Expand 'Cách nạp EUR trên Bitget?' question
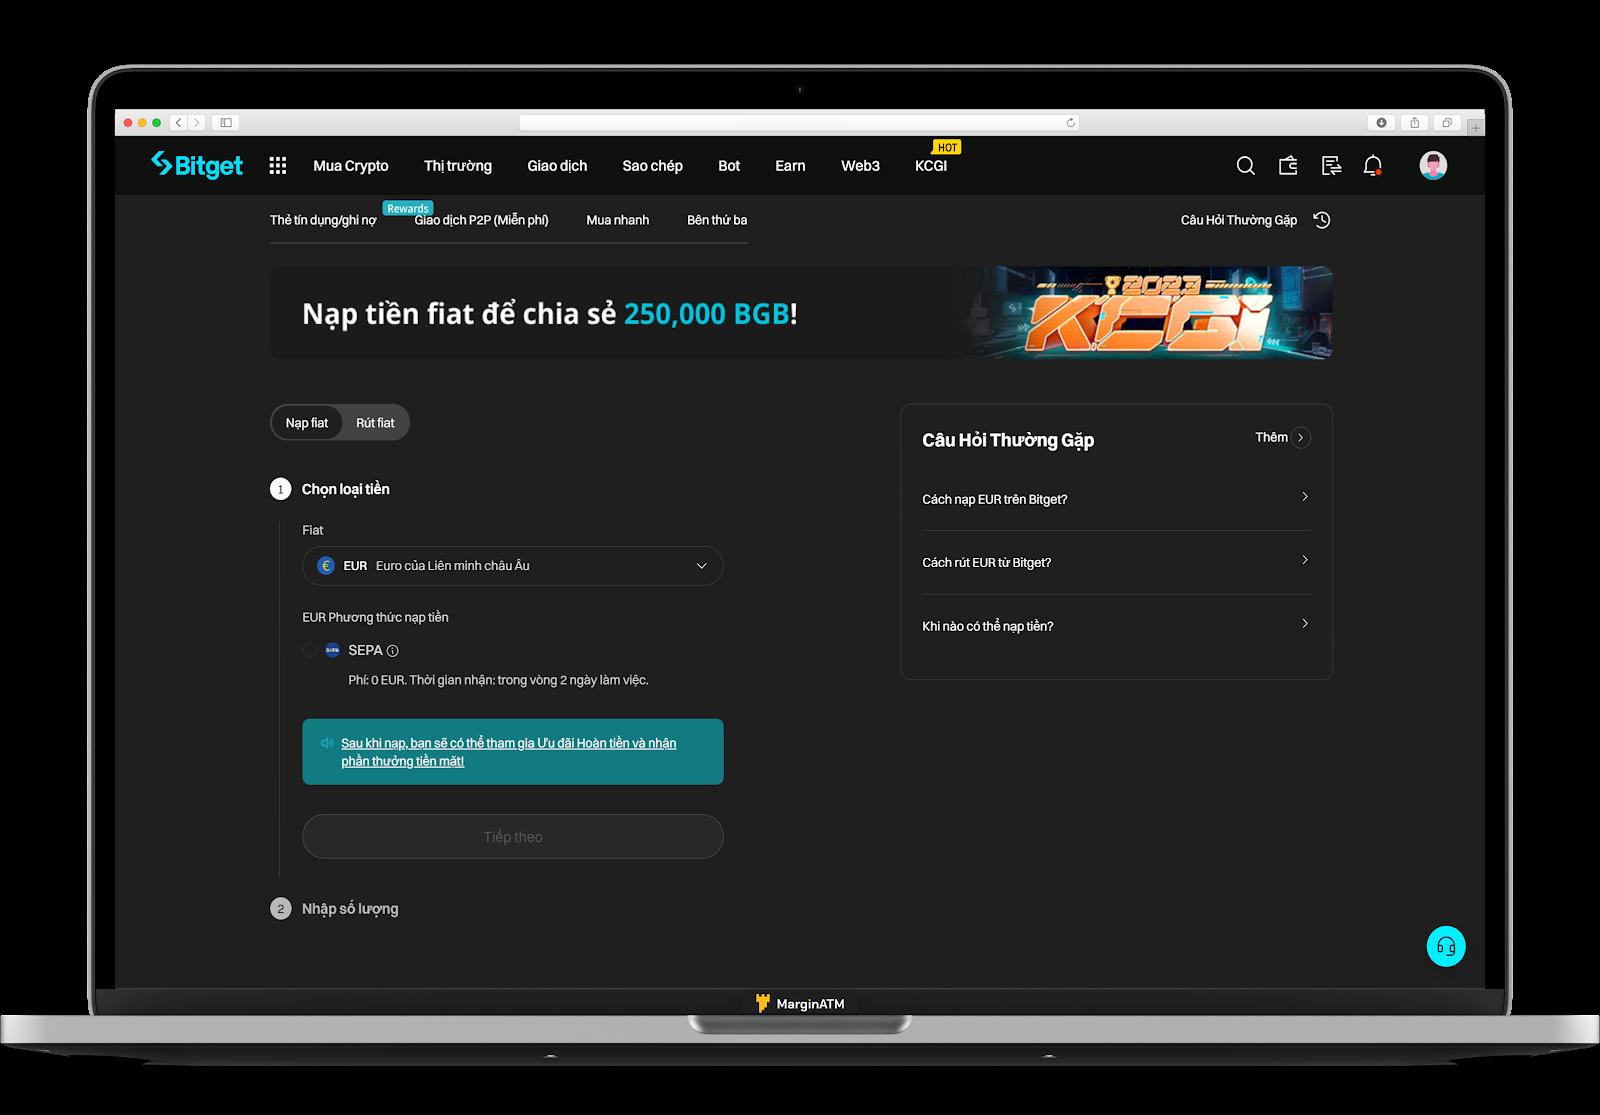The width and height of the screenshot is (1600, 1115). [1116, 499]
